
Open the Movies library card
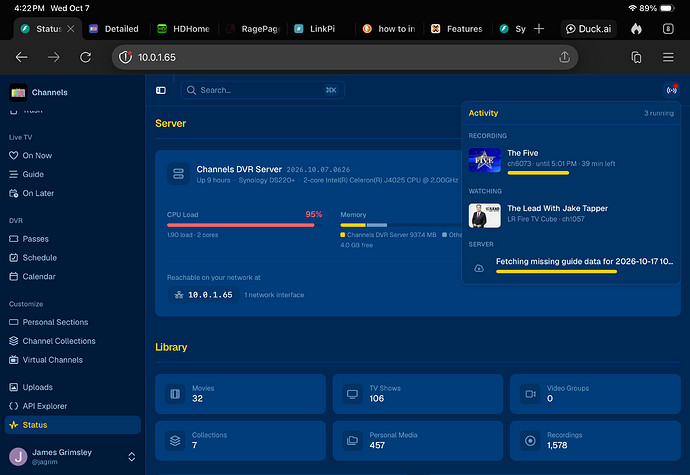coord(240,394)
